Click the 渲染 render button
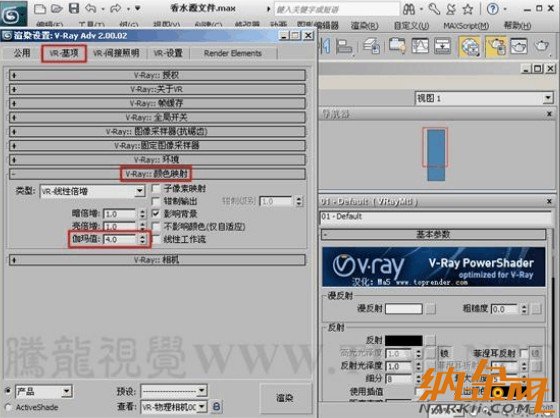 (x=285, y=398)
